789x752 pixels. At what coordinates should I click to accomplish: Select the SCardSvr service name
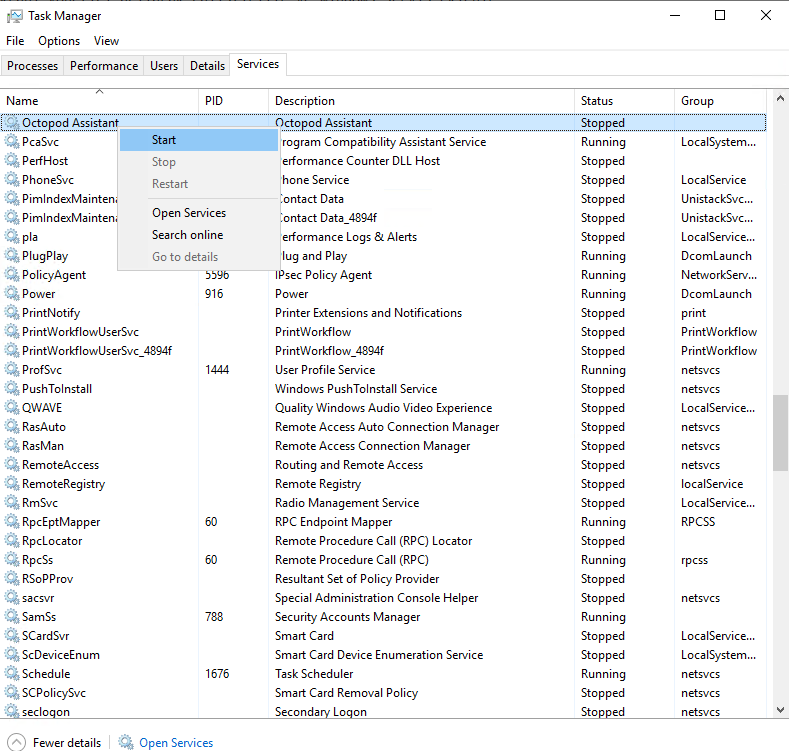coord(46,636)
